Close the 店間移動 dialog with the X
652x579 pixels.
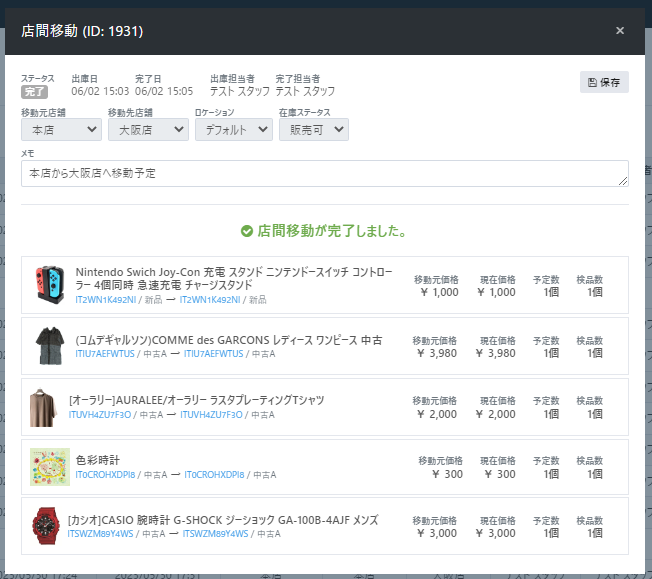click(620, 30)
